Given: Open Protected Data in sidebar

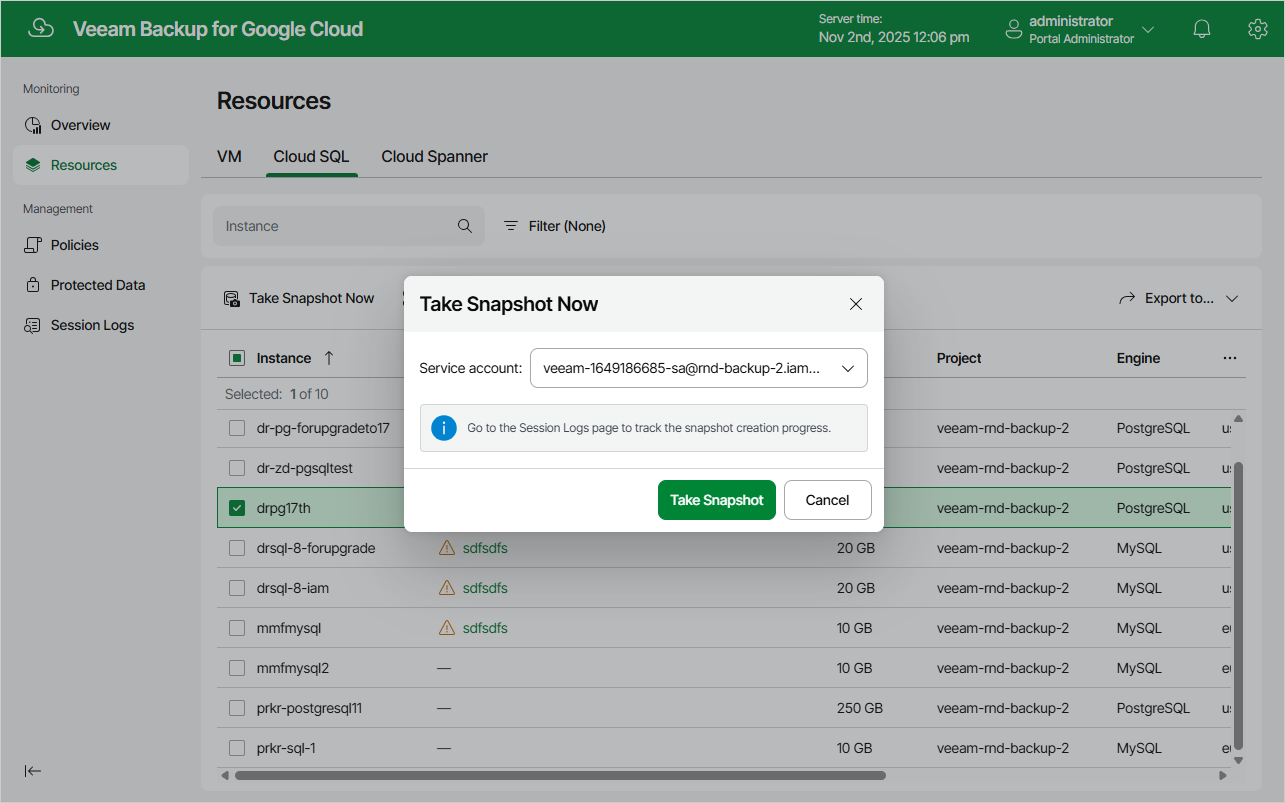Looking at the screenshot, I should tap(100, 285).
